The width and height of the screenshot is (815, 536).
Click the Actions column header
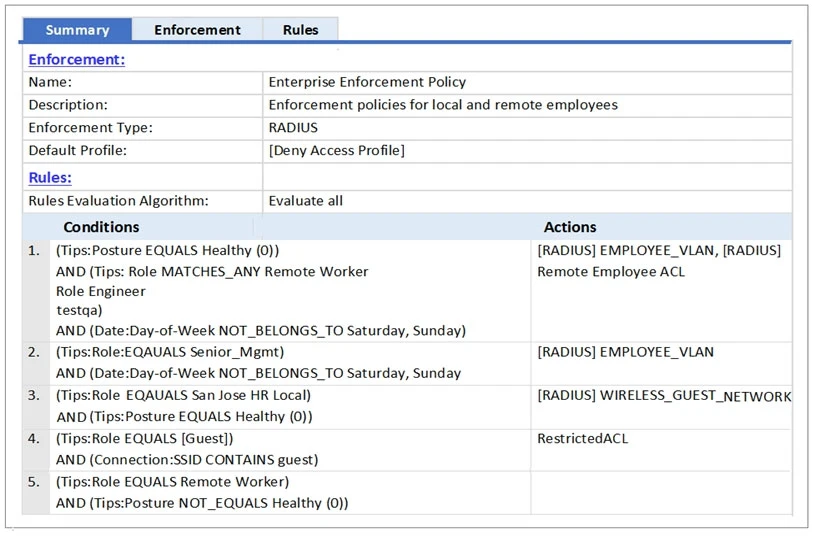point(570,227)
